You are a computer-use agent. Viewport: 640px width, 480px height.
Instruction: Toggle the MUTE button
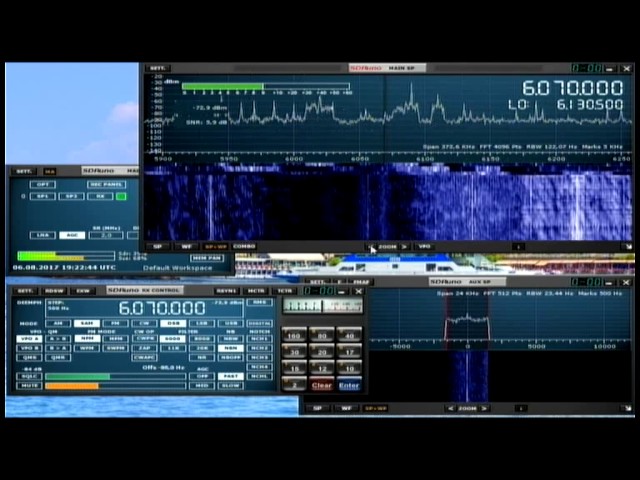tap(29, 386)
